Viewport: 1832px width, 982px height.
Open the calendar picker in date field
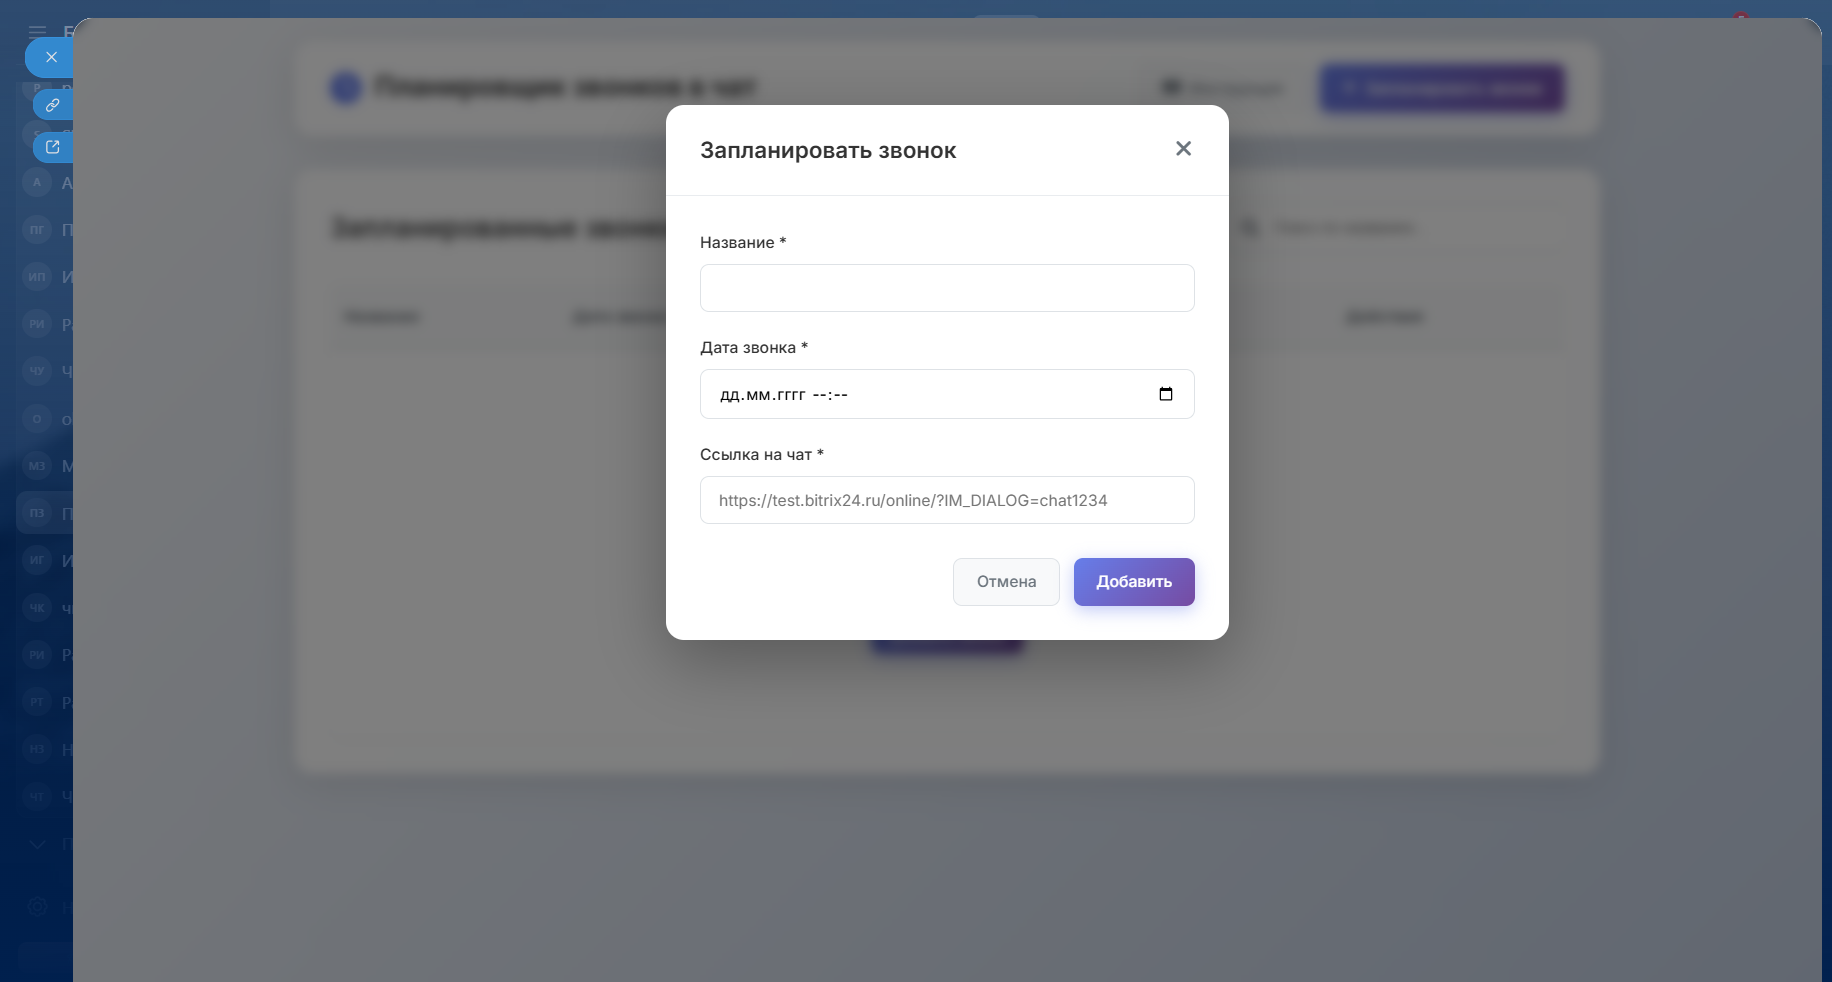tap(1166, 394)
